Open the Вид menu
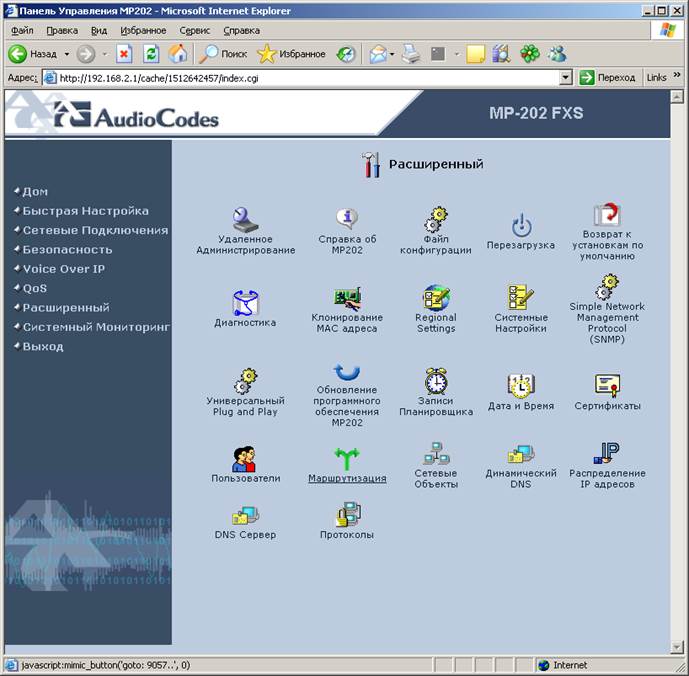 [99, 30]
